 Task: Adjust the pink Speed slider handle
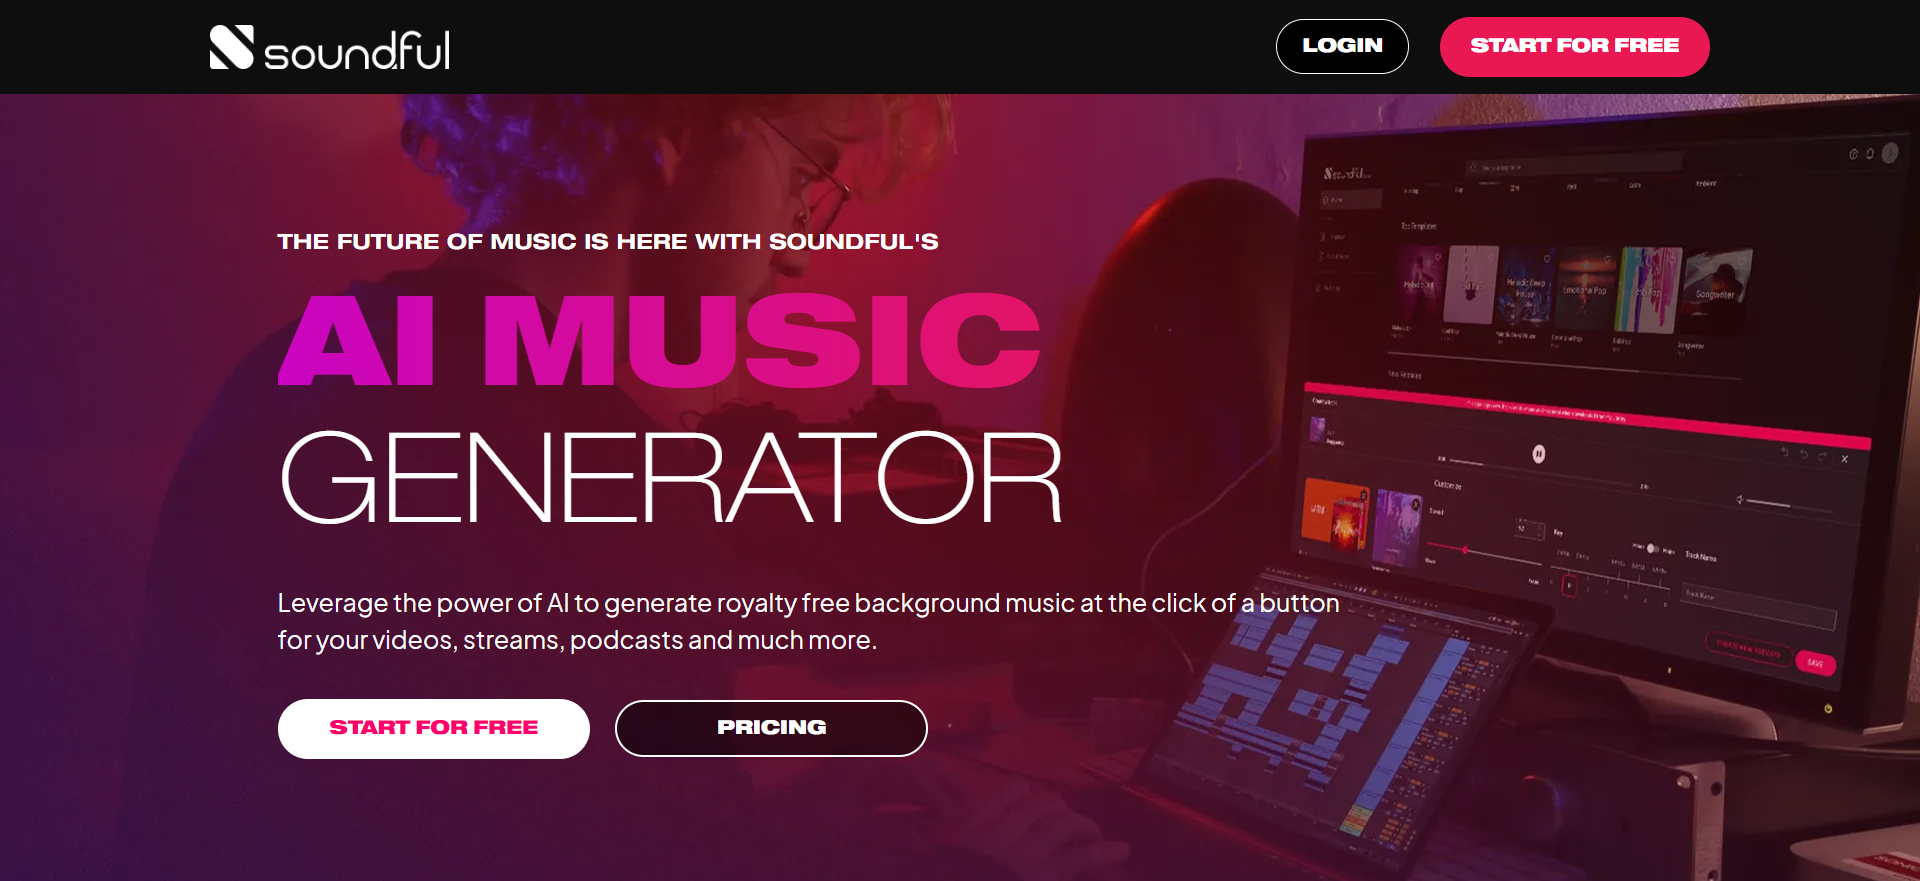[x=1465, y=550]
